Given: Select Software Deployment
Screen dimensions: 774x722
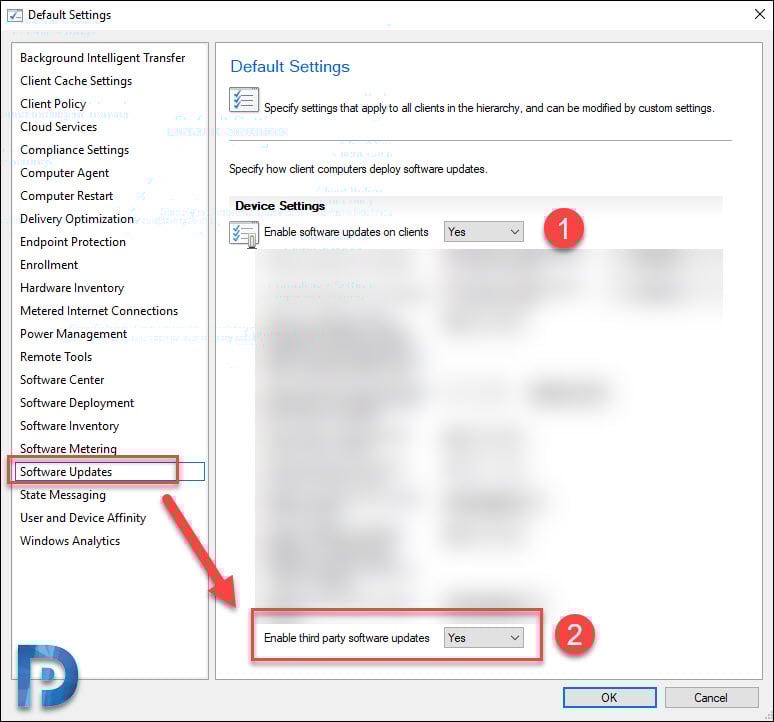Looking at the screenshot, I should click(x=77, y=403).
